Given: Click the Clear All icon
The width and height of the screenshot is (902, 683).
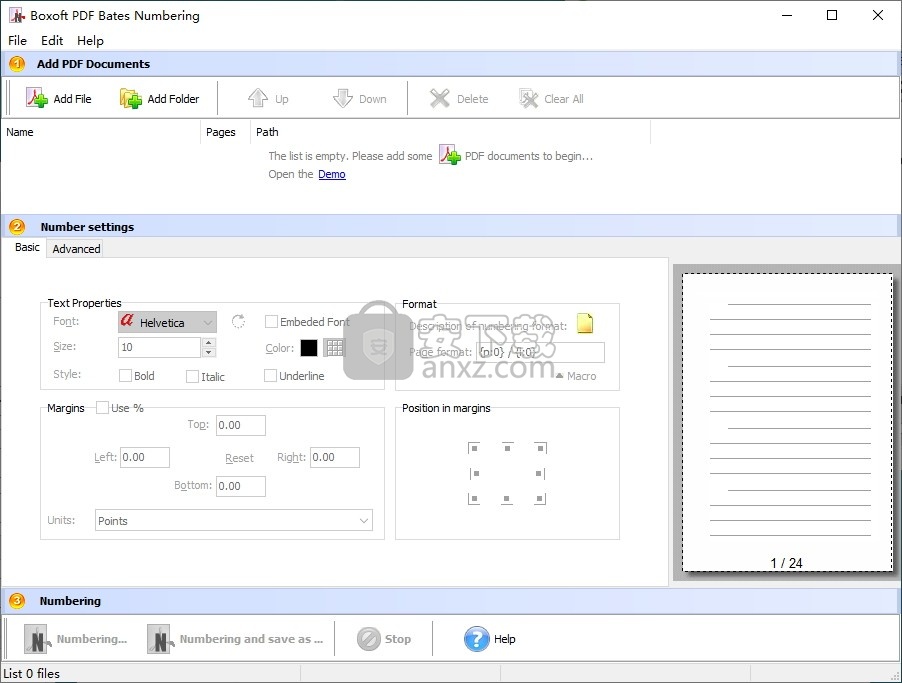Looking at the screenshot, I should point(529,98).
